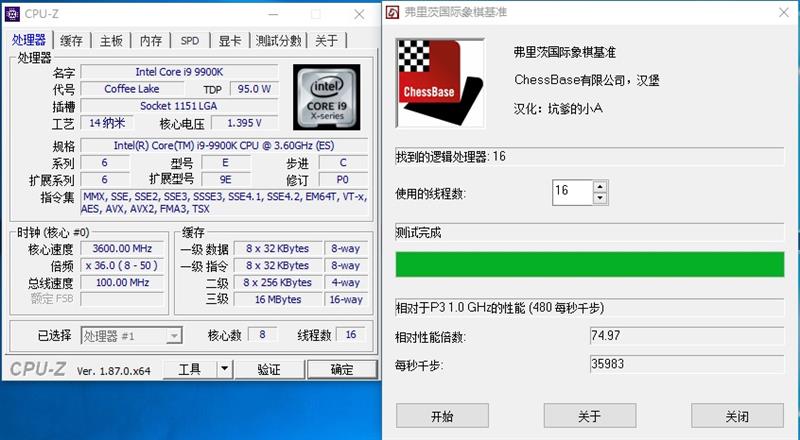Close the Fritz Chess Benchmark window
This screenshot has height=440, width=800.
784,12
